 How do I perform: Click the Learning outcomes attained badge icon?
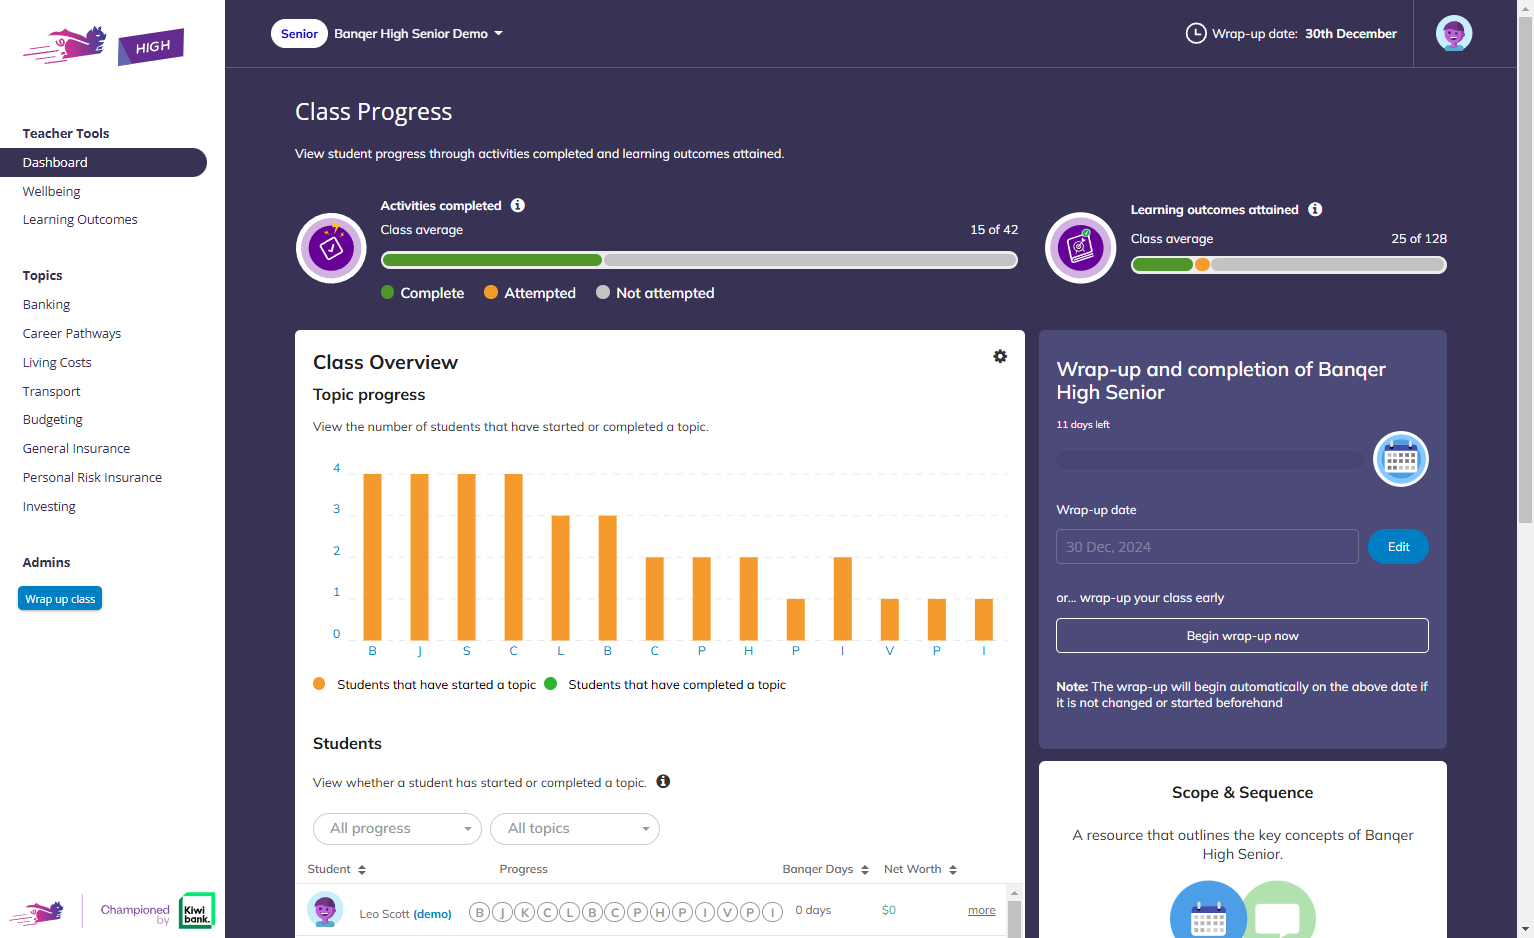pos(1080,248)
